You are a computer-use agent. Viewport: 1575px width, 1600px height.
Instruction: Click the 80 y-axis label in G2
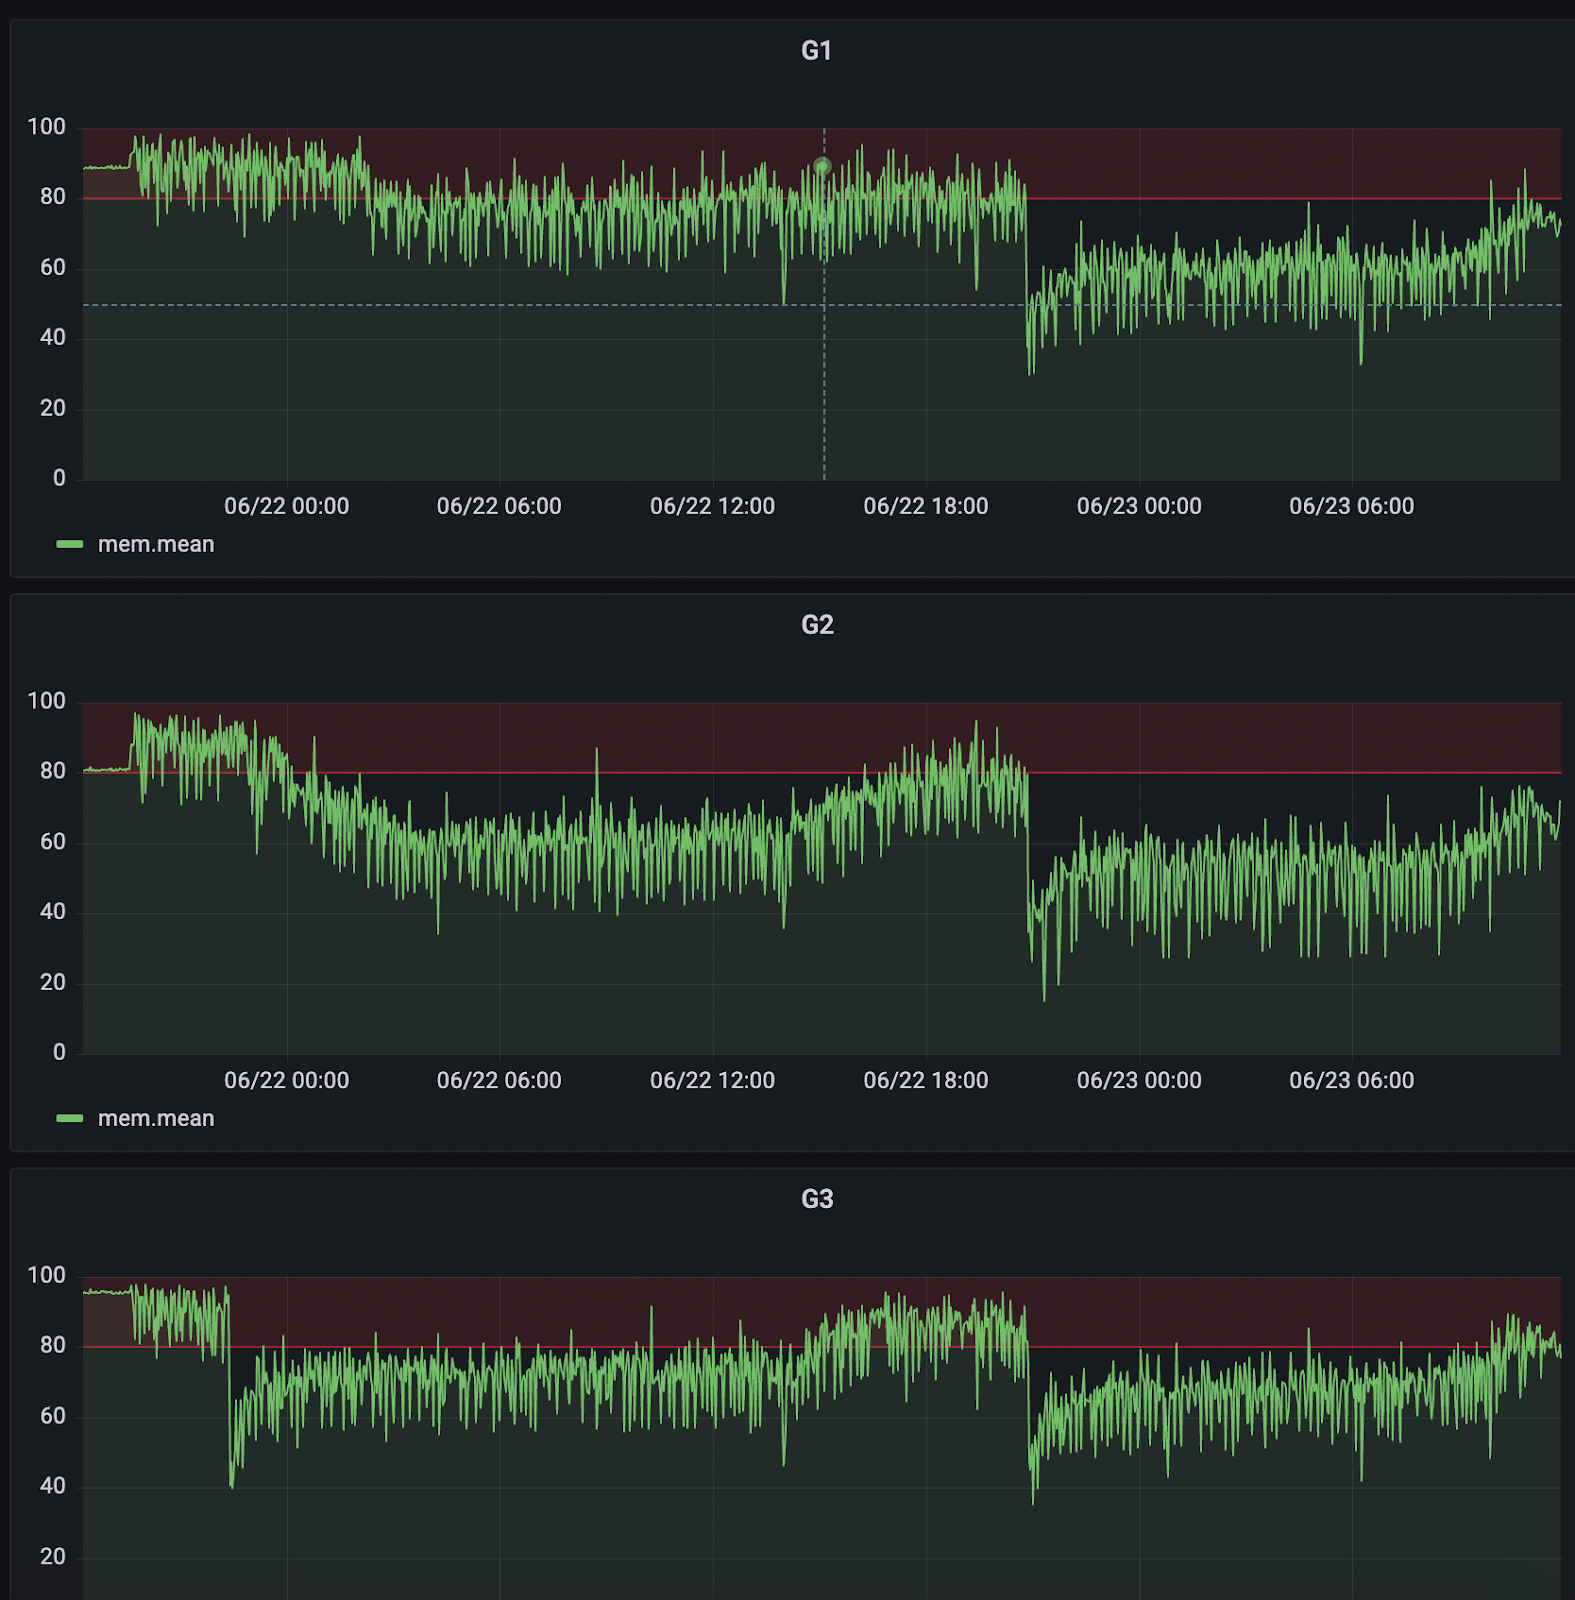52,771
